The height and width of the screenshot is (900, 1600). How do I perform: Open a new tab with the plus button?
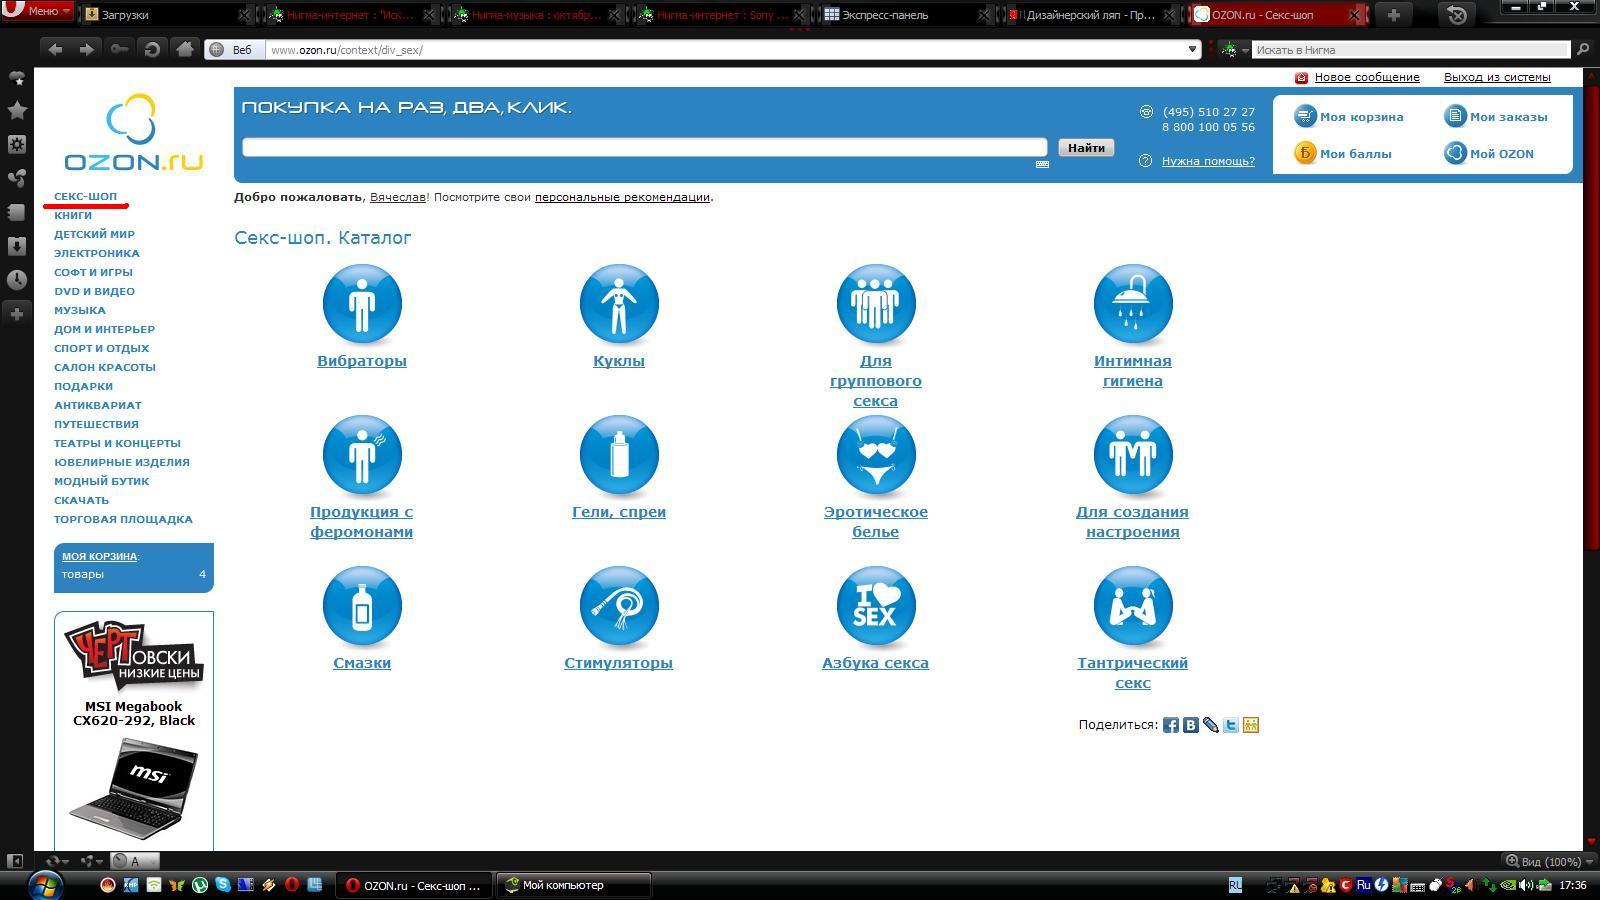pos(1393,15)
